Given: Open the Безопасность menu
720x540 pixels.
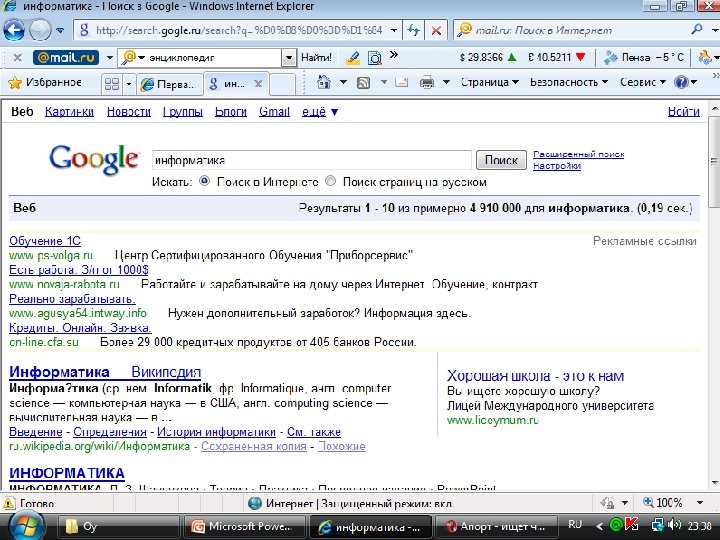Looking at the screenshot, I should pos(569,83).
